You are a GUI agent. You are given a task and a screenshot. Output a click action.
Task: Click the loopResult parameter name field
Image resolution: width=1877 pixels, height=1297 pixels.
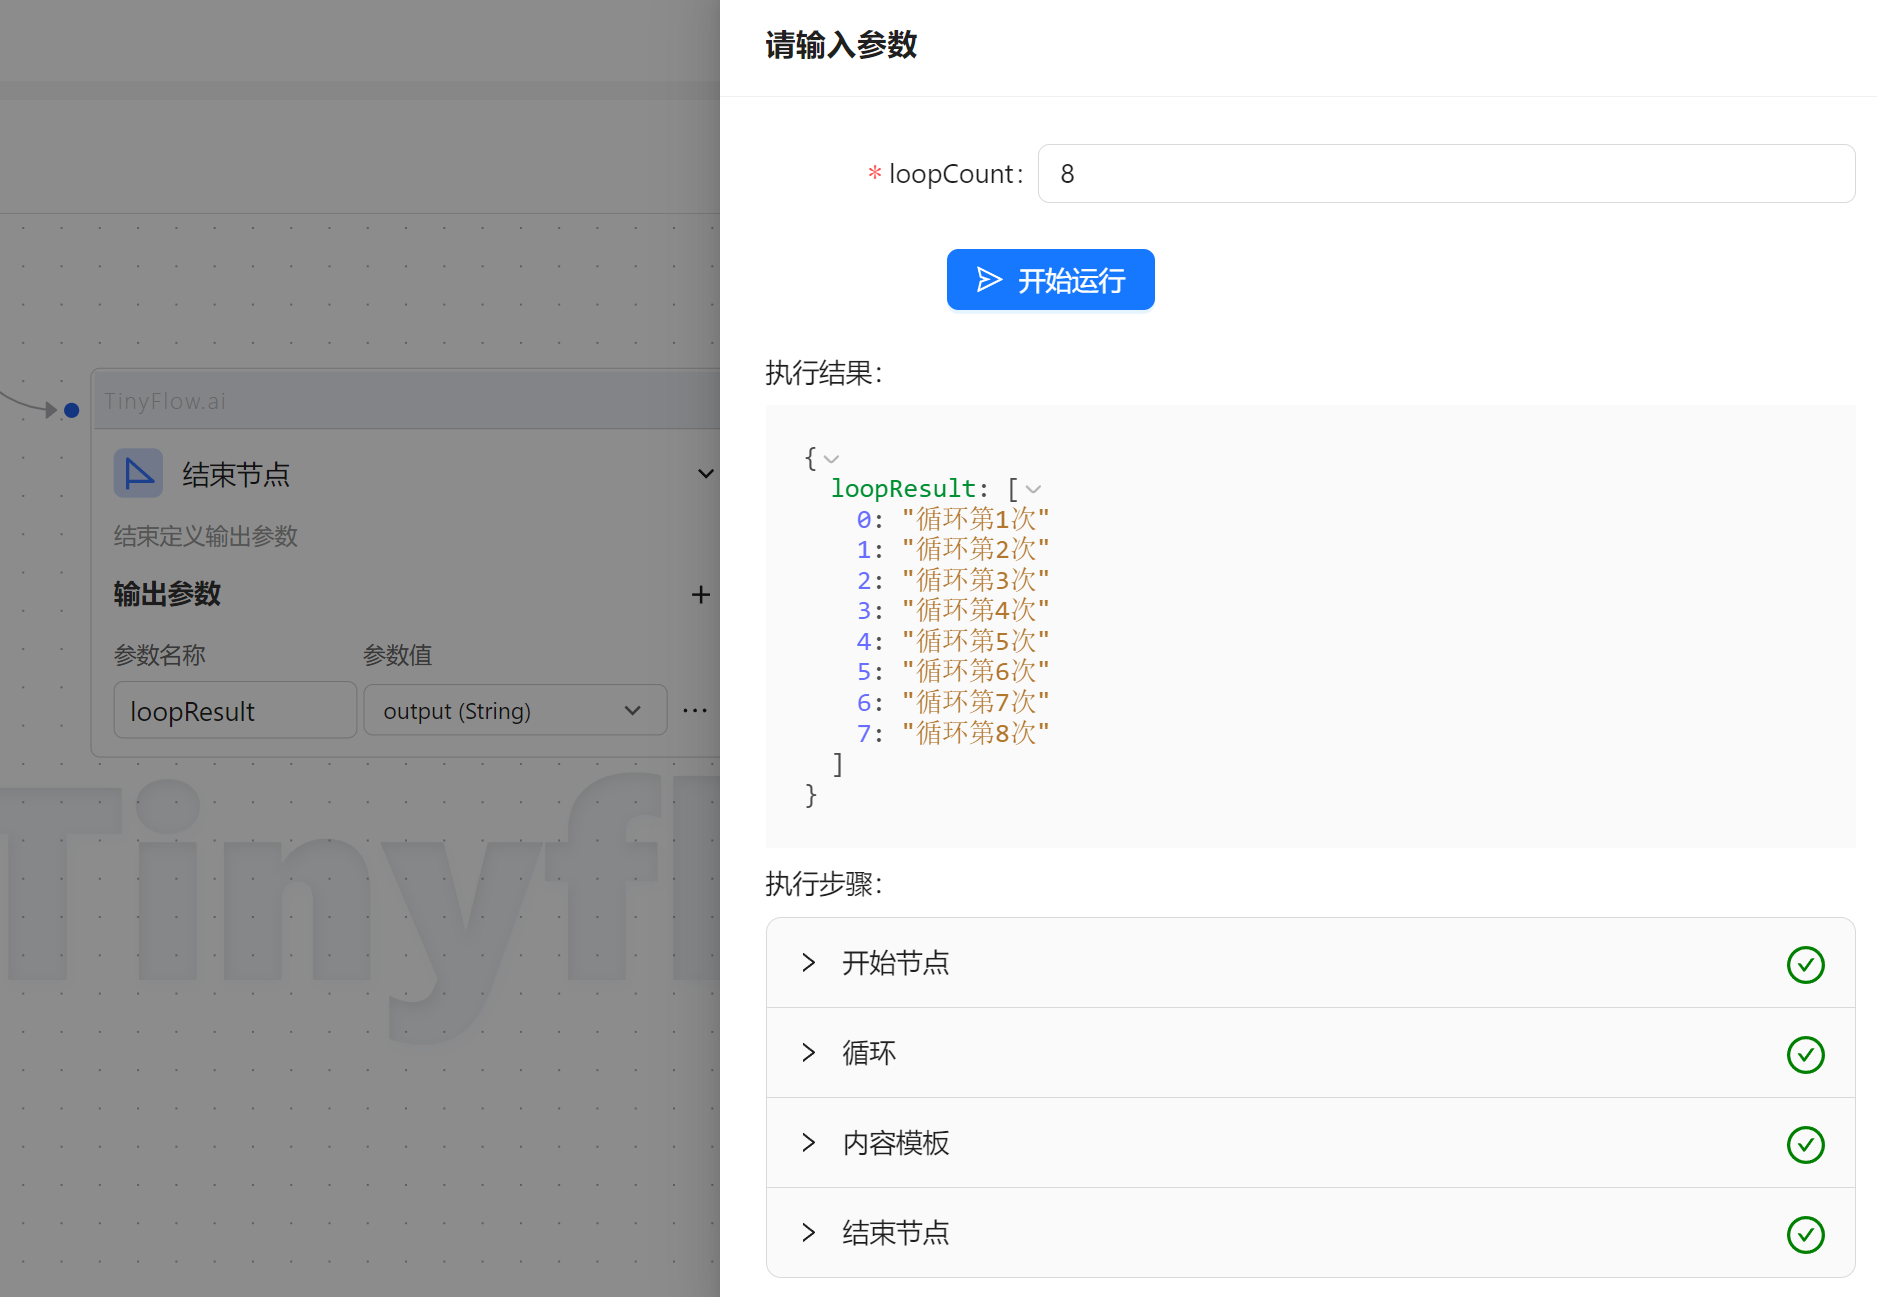(x=235, y=711)
